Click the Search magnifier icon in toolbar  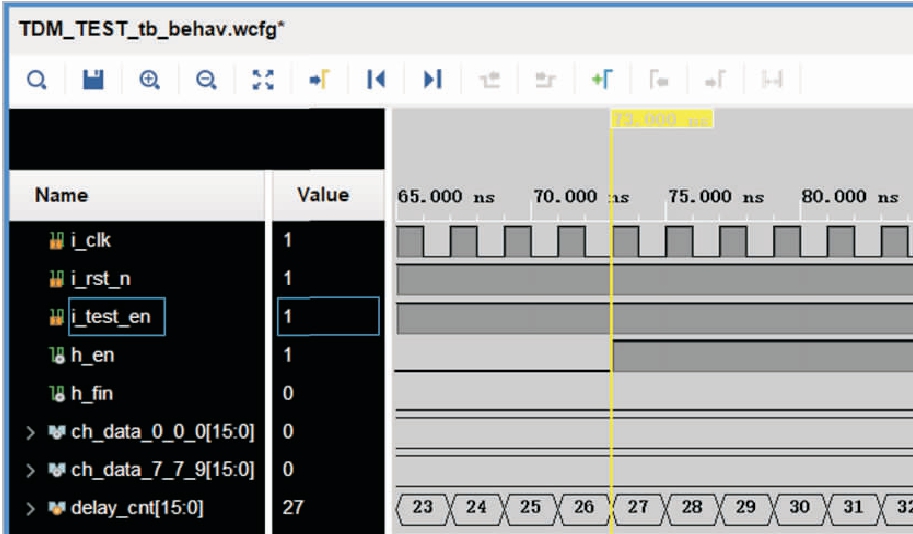point(36,79)
